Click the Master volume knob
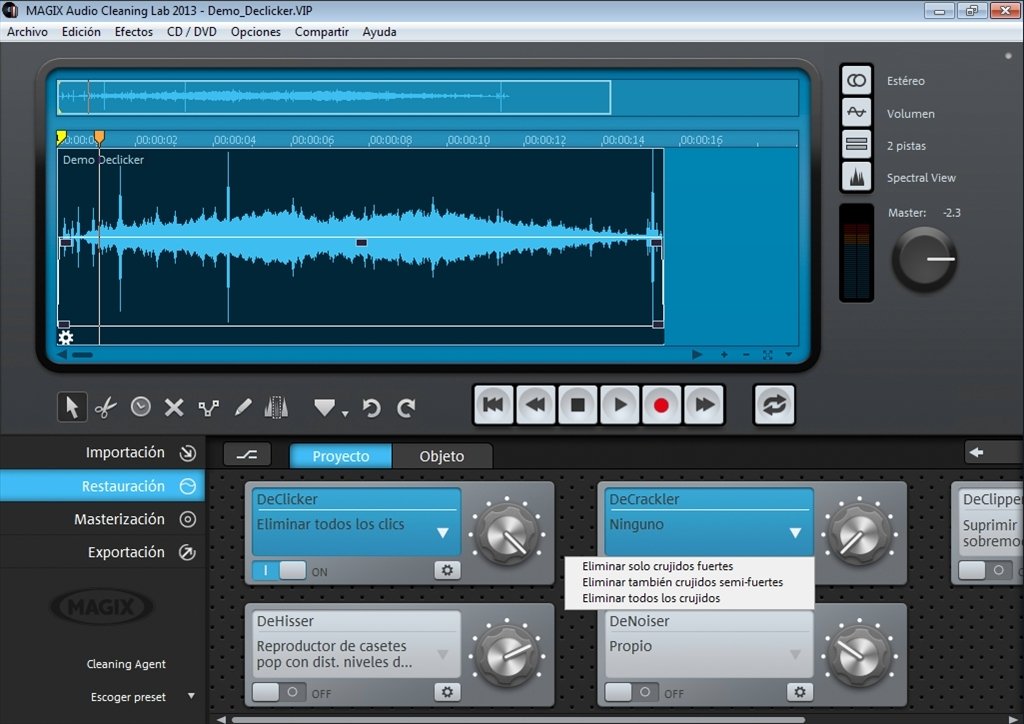 click(x=924, y=259)
